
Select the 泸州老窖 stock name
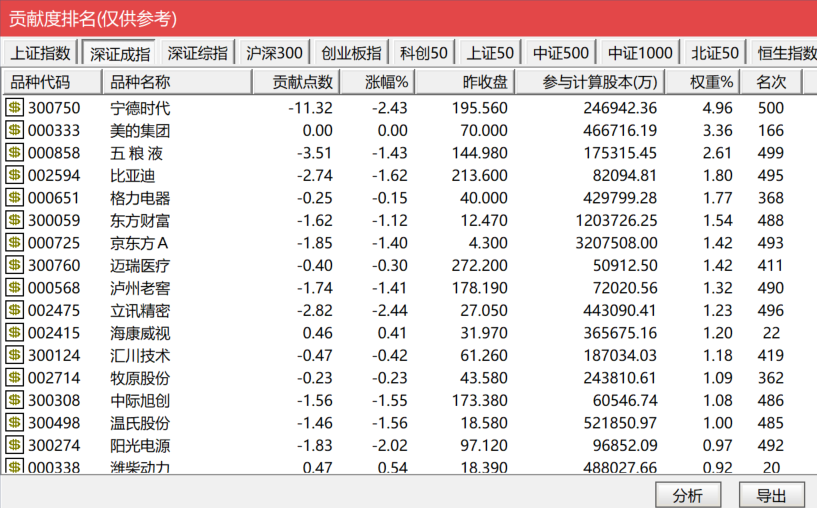tap(140, 288)
